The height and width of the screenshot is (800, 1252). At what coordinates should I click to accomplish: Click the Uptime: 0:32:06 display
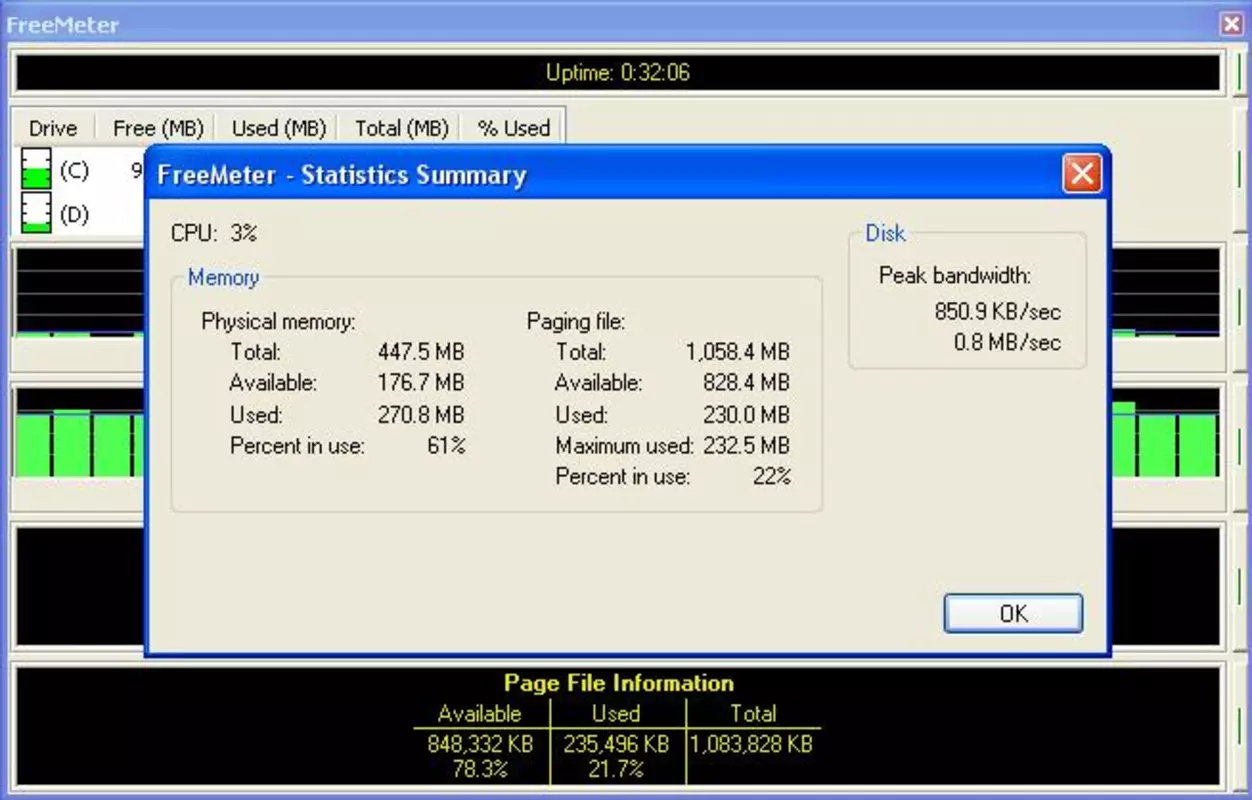click(x=618, y=73)
